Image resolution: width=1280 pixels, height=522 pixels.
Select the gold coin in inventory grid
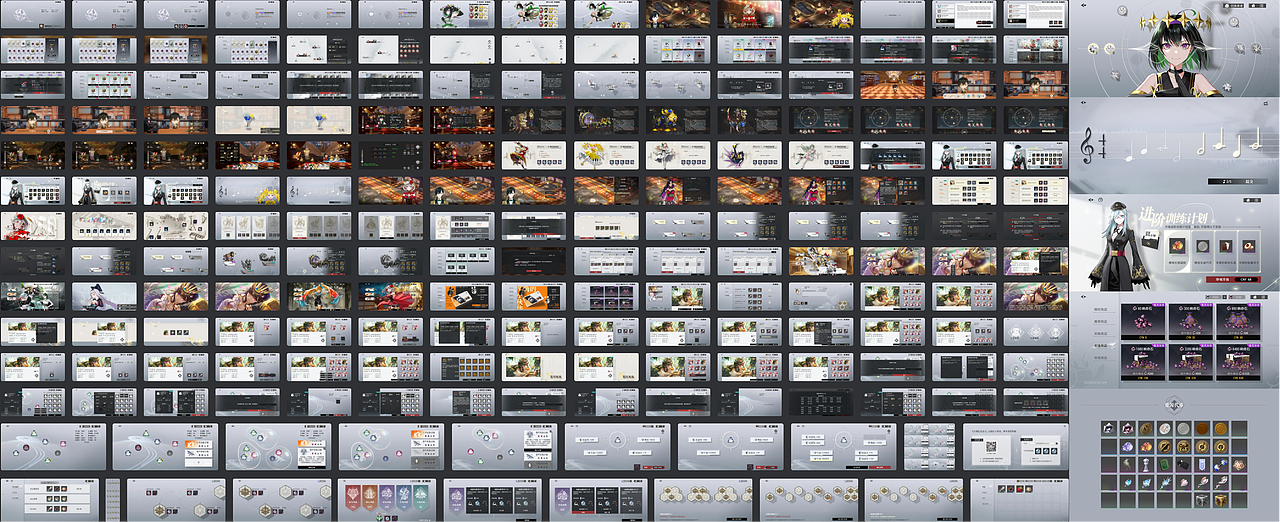tap(1221, 429)
